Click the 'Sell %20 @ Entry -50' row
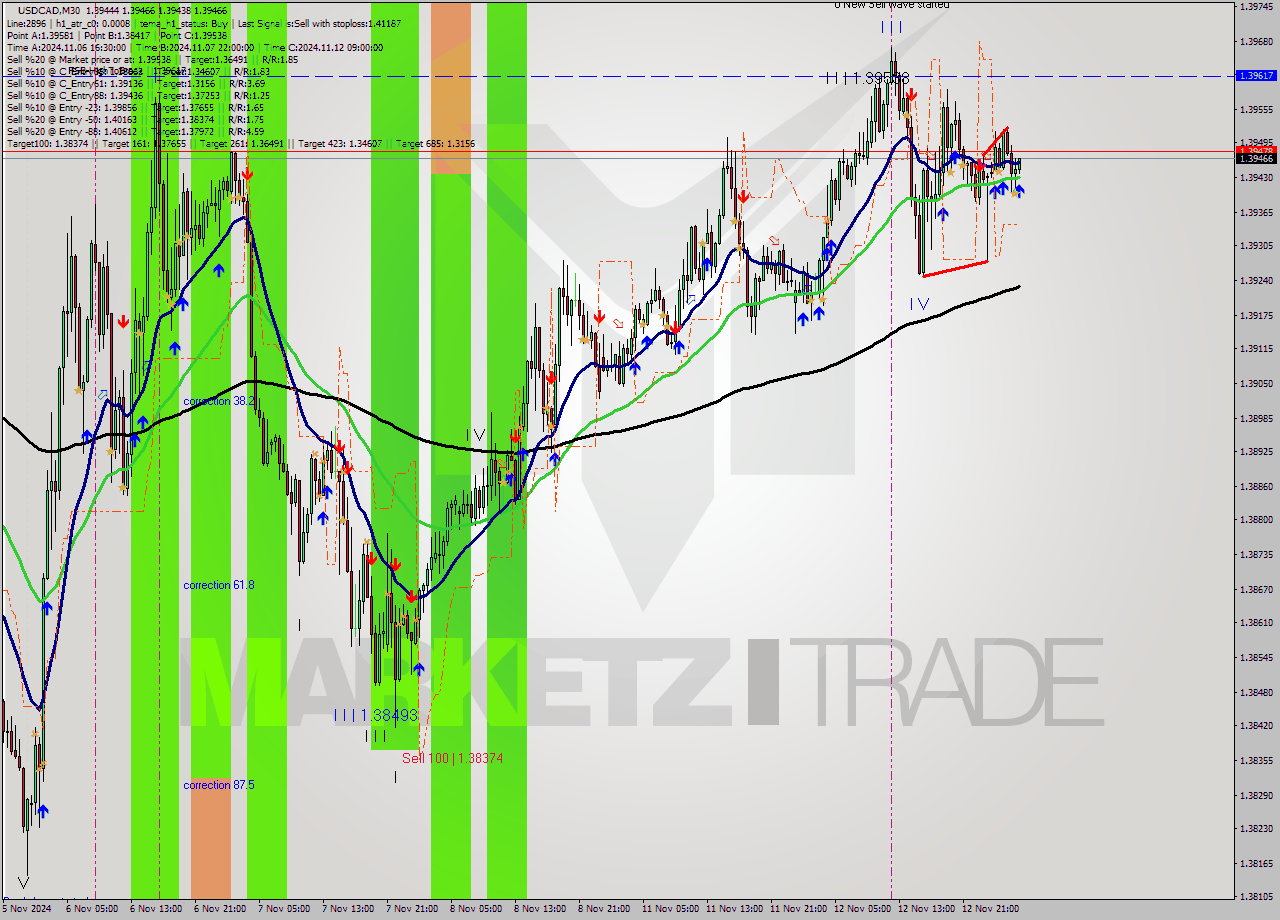This screenshot has width=1280, height=920. click(135, 119)
